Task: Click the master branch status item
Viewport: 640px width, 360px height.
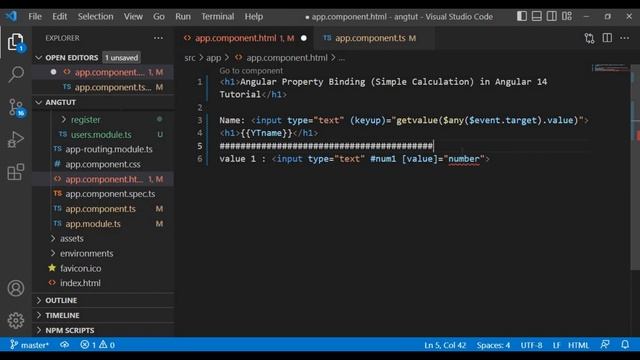Action: pyautogui.click(x=29, y=345)
